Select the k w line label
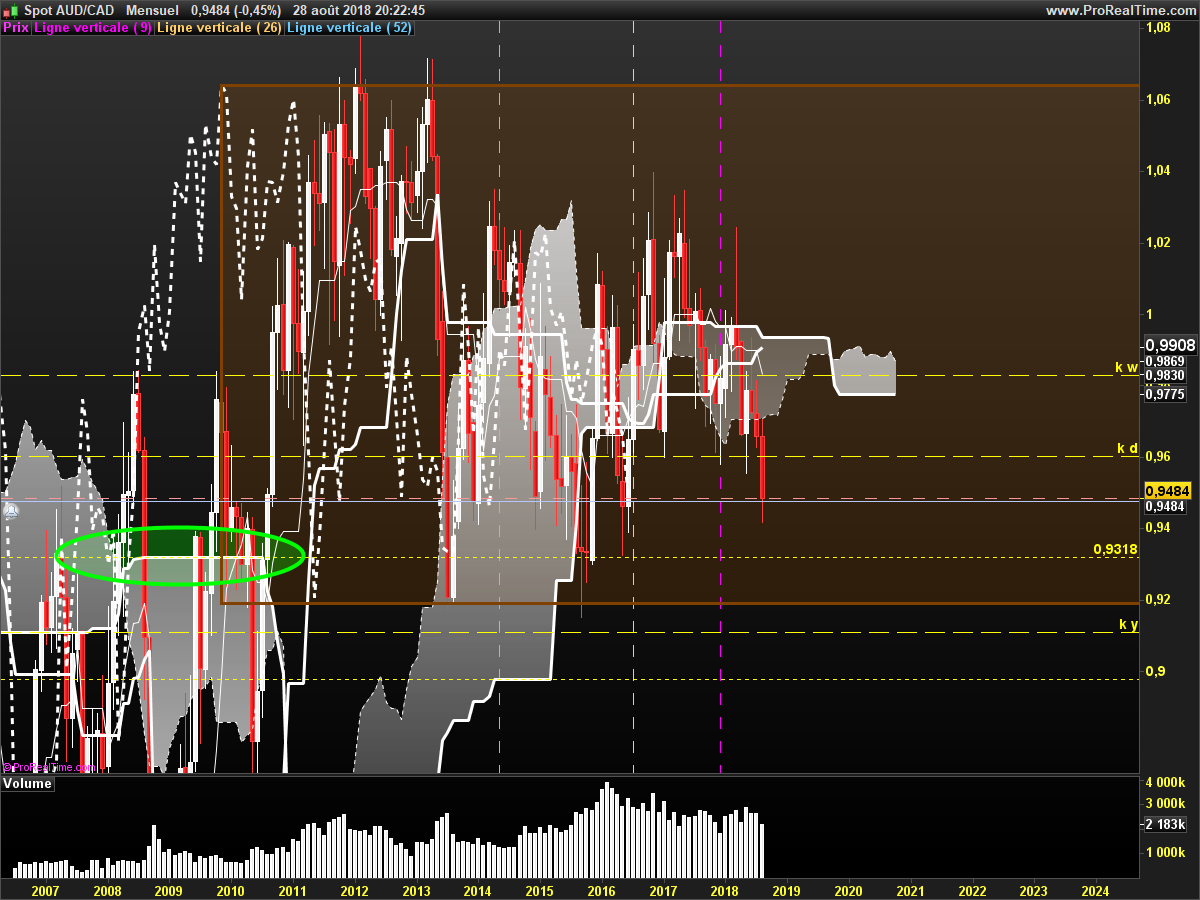The height and width of the screenshot is (900, 1200). pos(1127,367)
